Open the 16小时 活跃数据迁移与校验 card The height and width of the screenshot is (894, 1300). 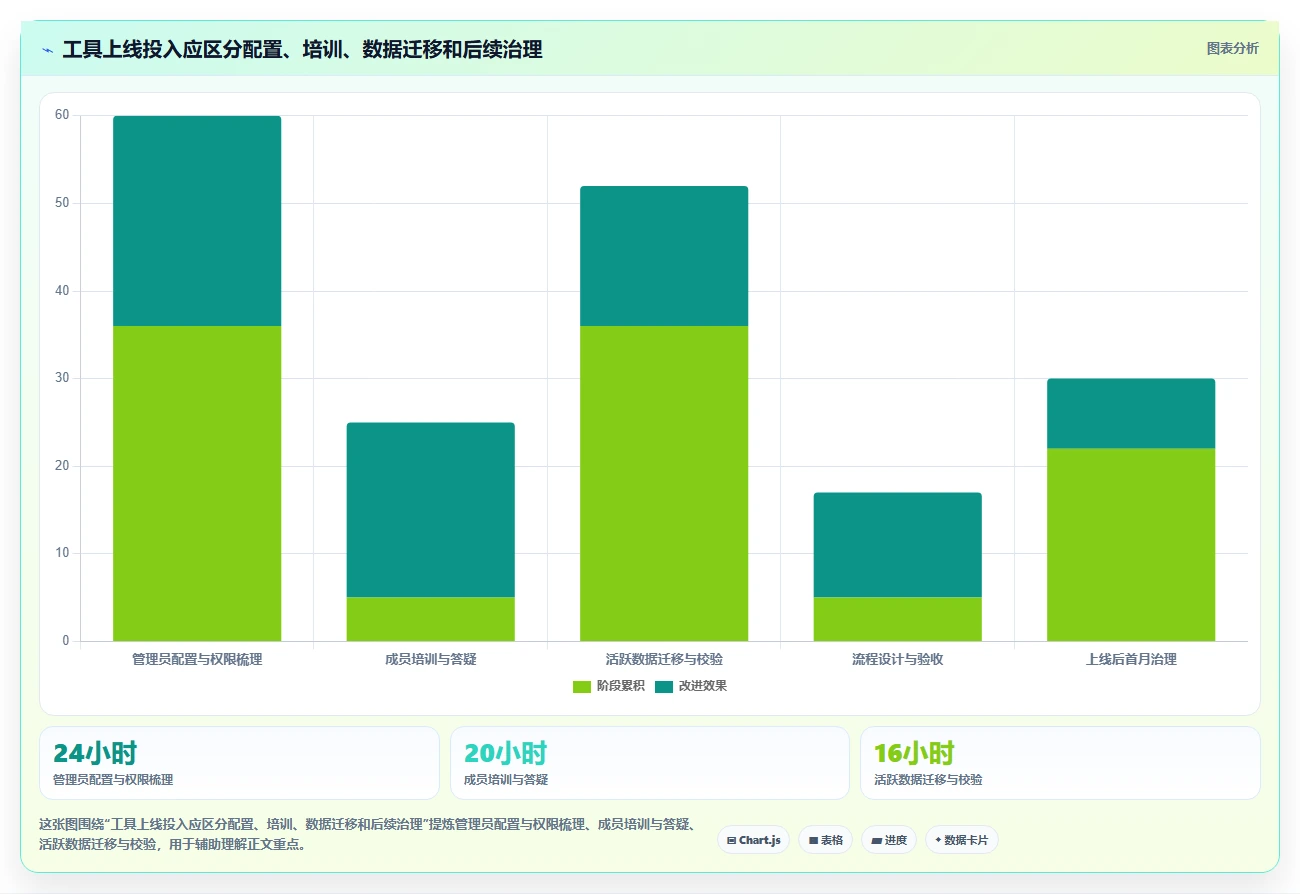1060,763
